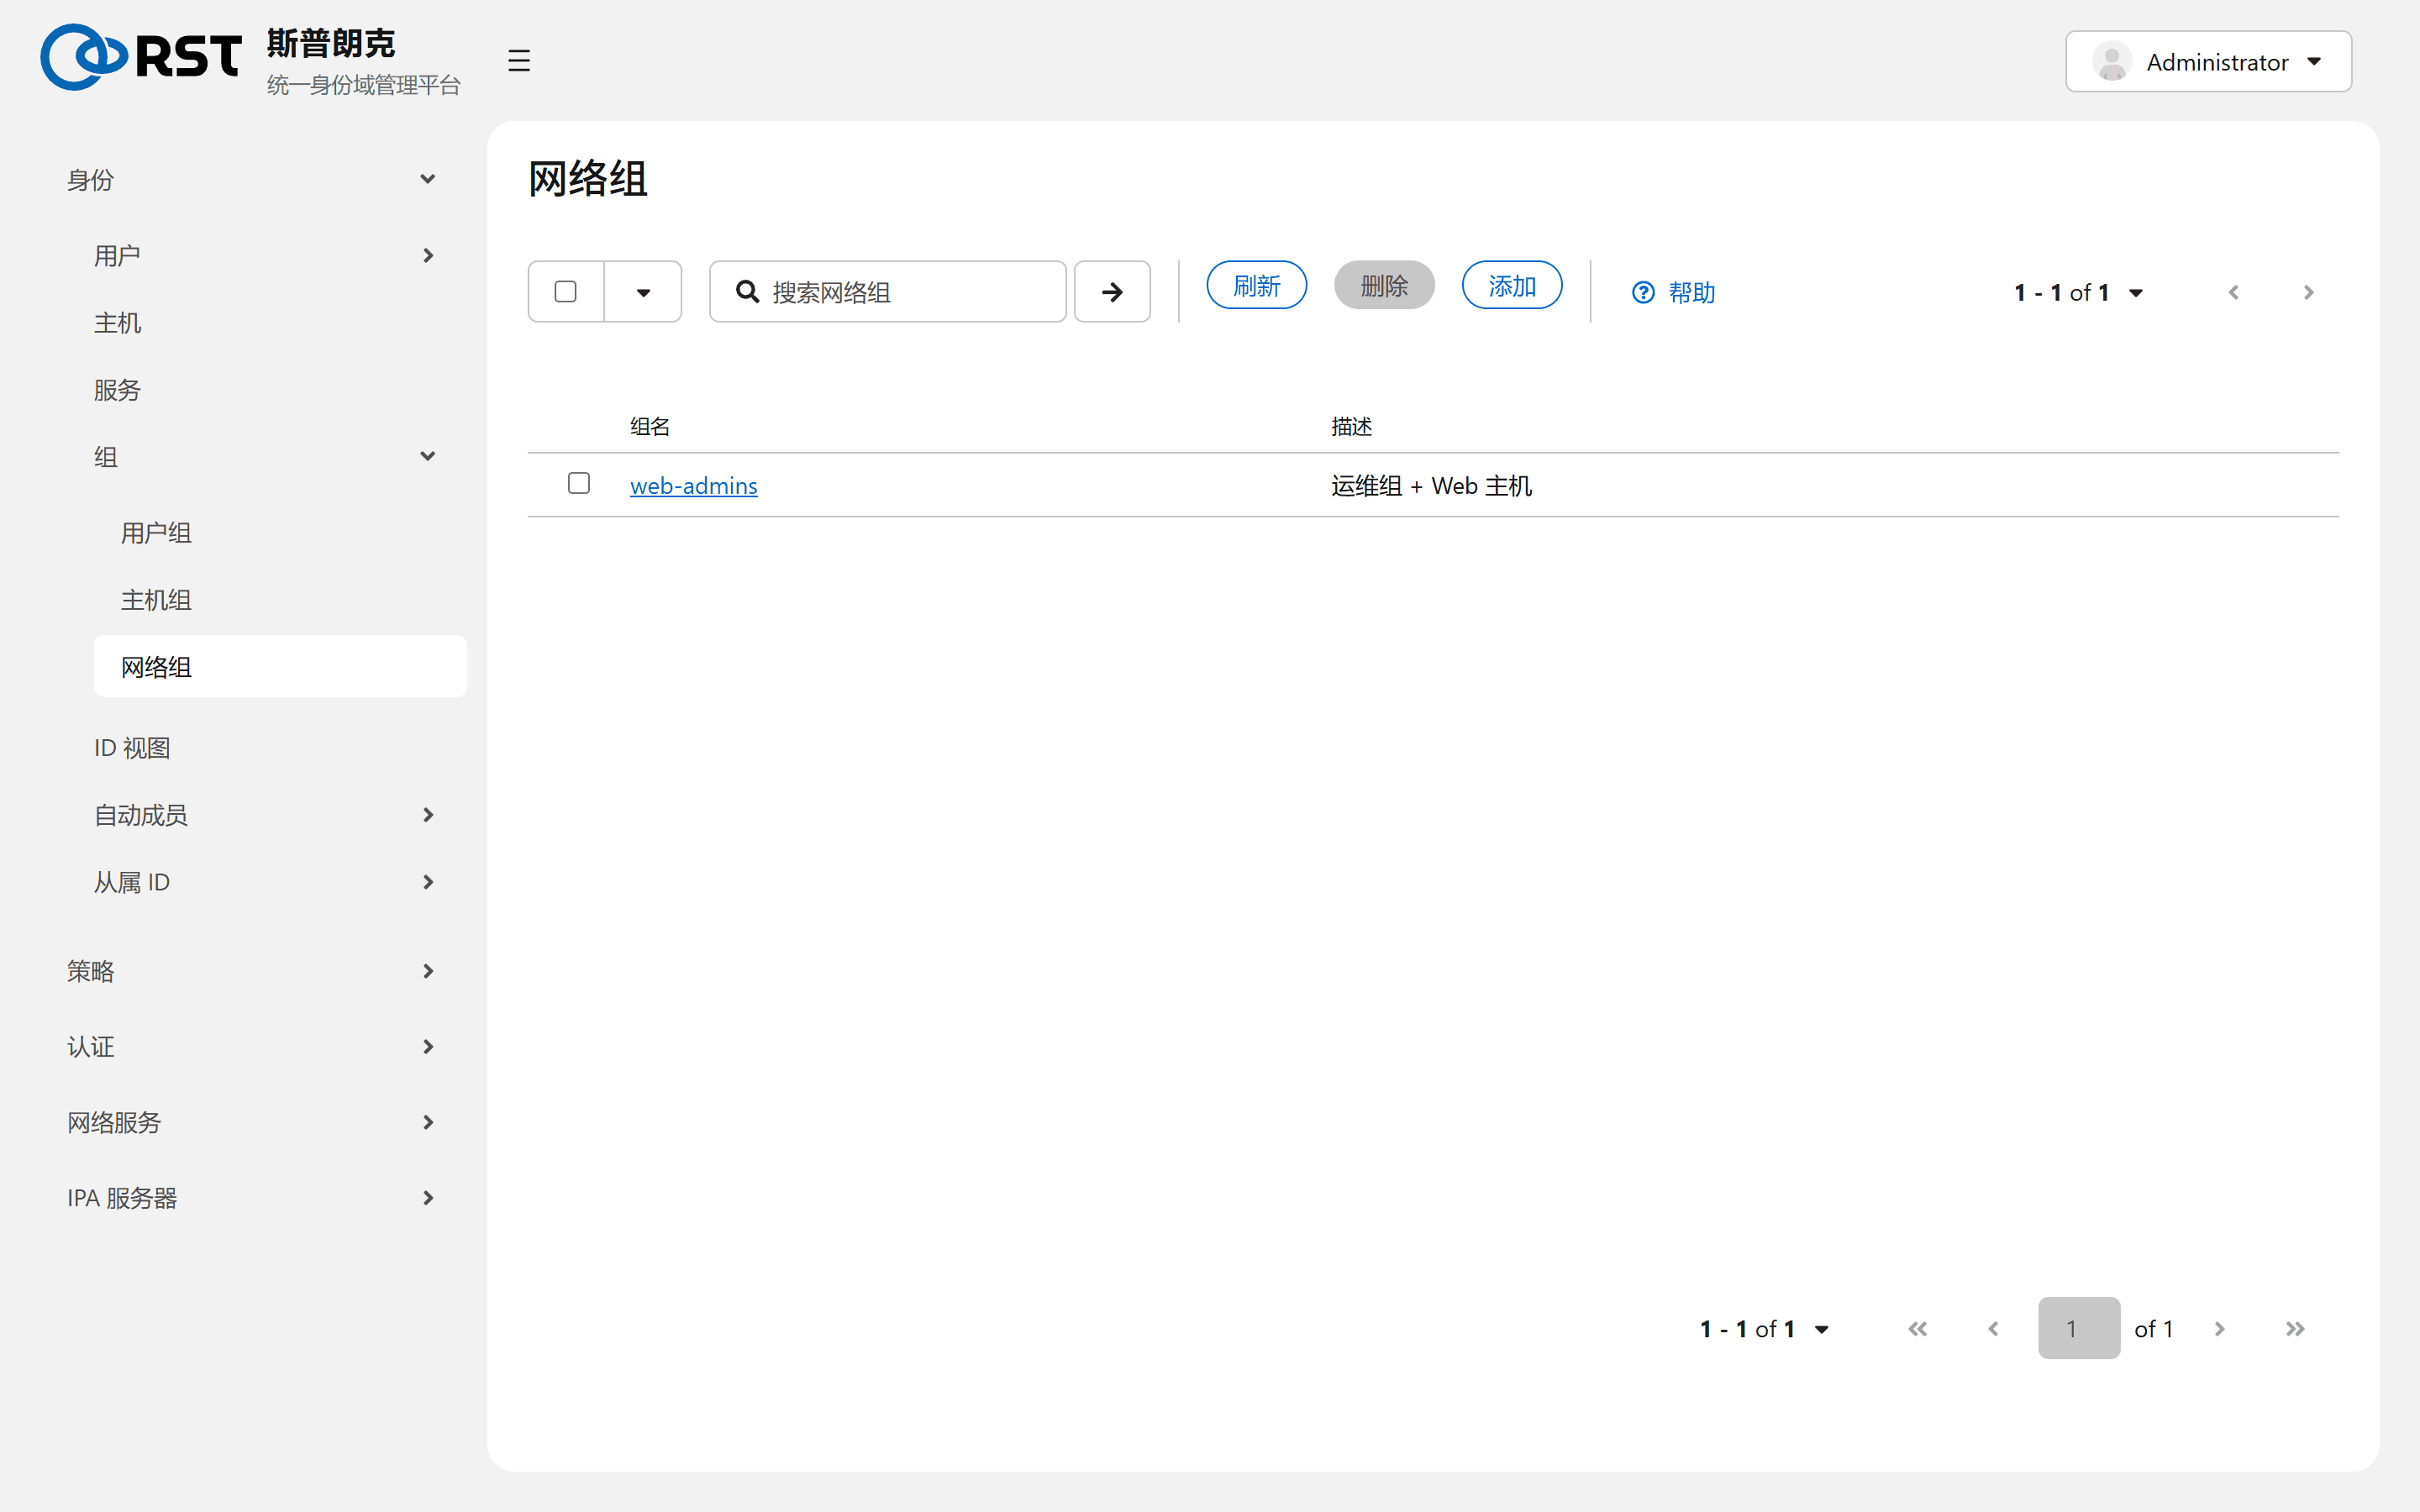The image size is (2420, 1512).
Task: Expand the 网络服务 navigation section
Action: pyautogui.click(x=252, y=1123)
